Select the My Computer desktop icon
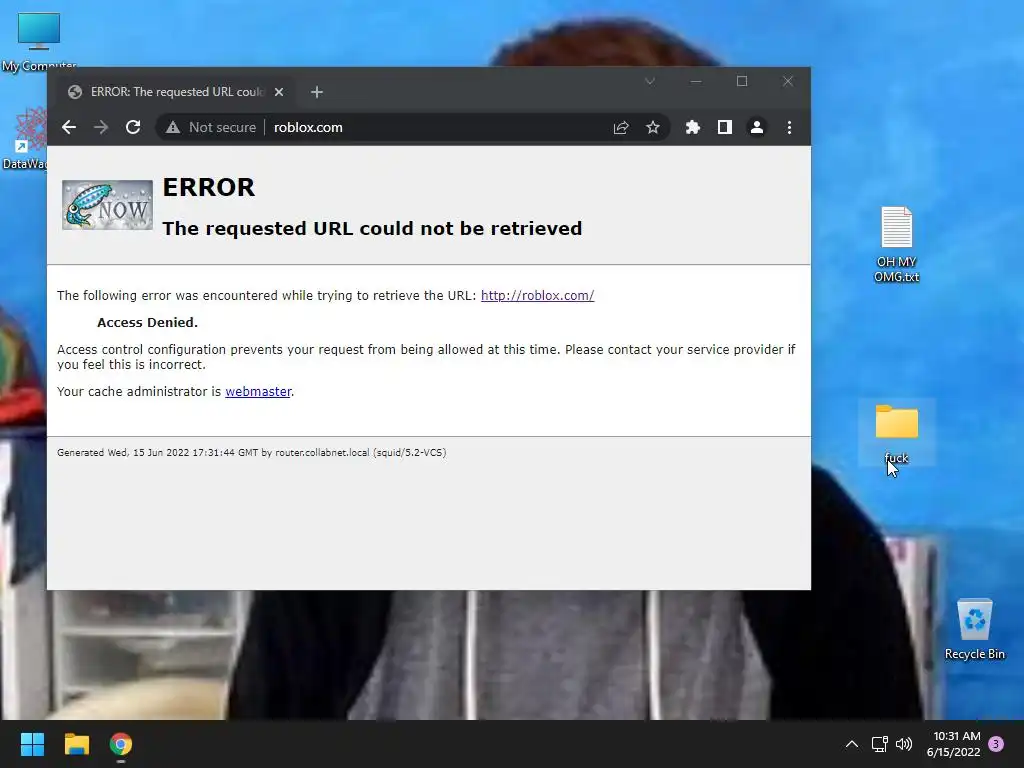 (x=39, y=42)
